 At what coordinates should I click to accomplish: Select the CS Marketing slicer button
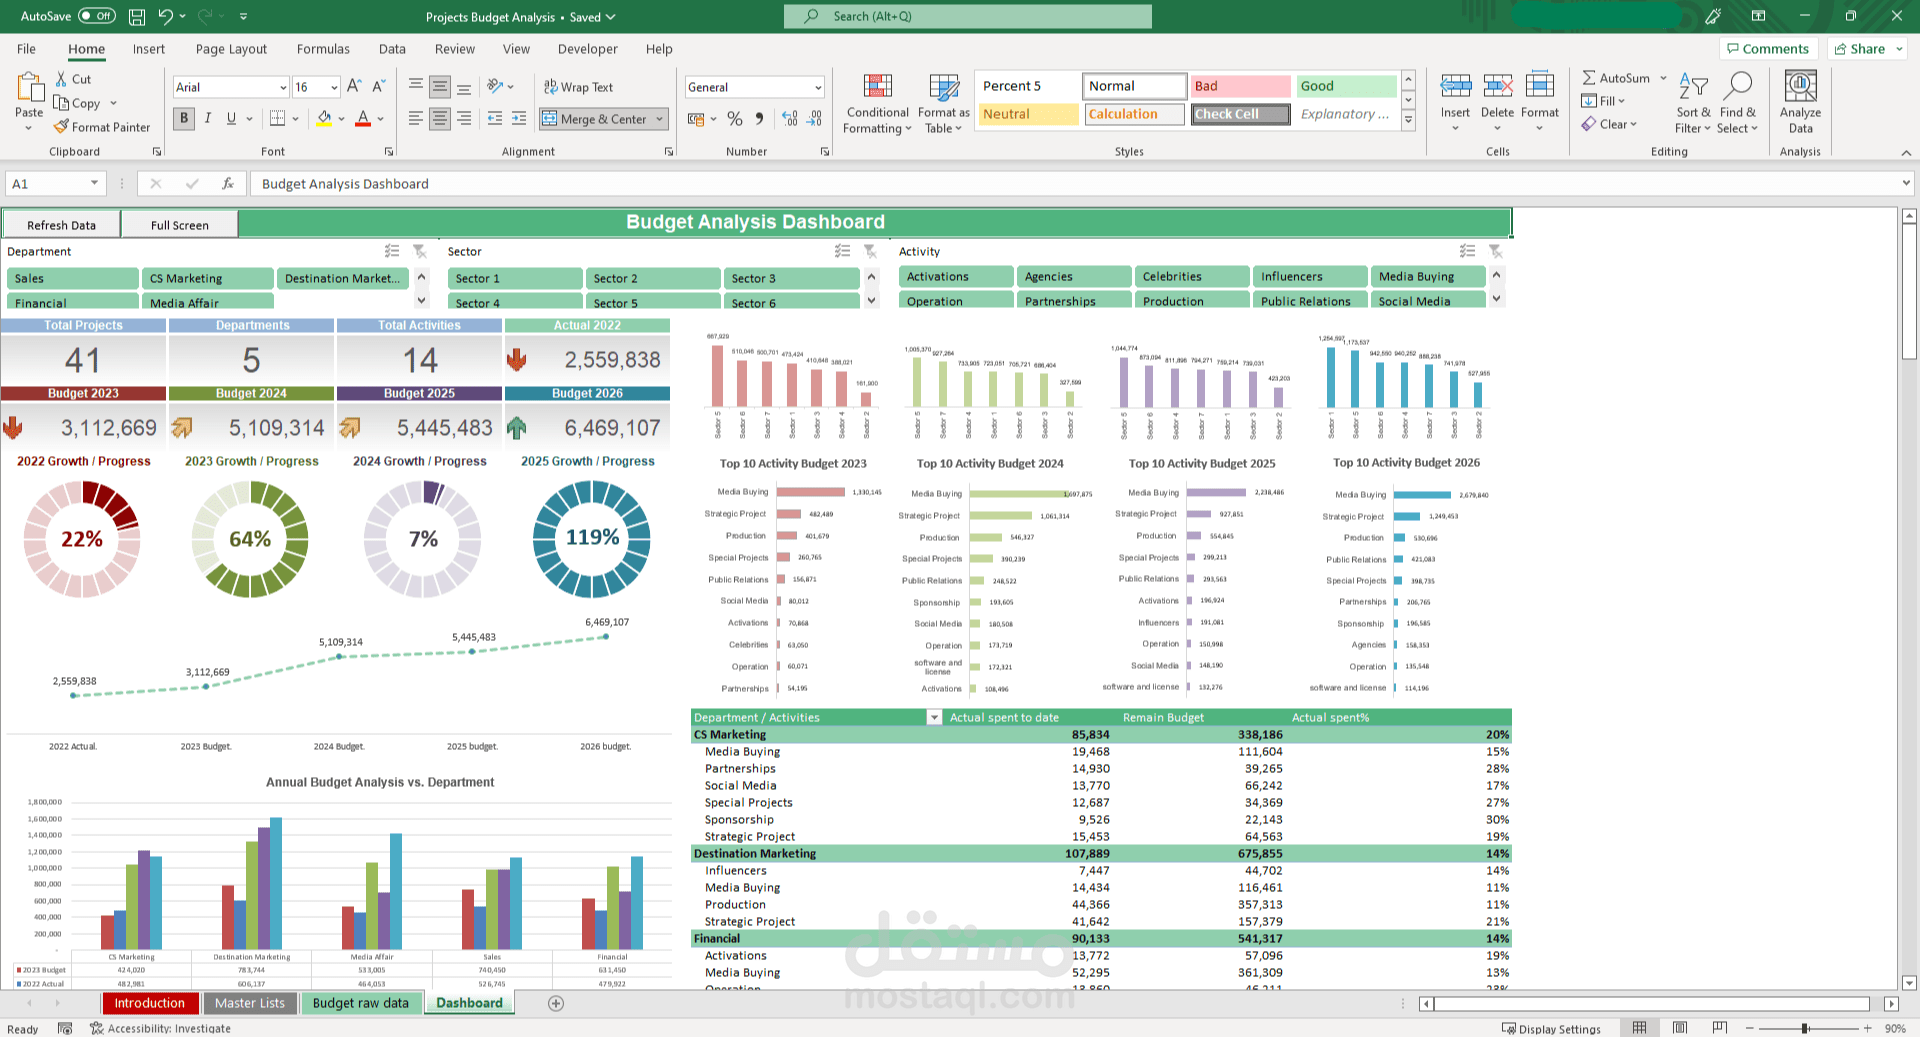click(208, 279)
